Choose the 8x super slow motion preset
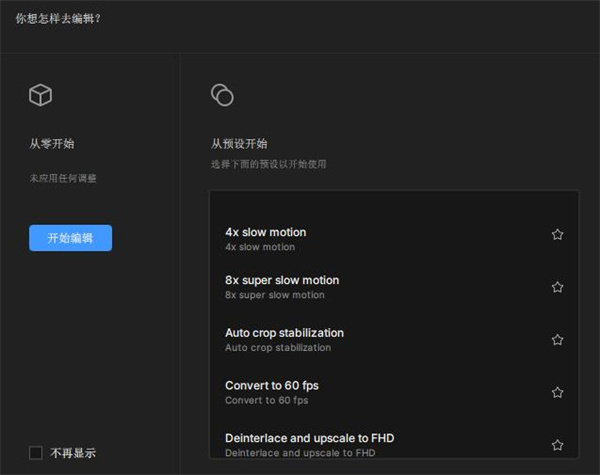Screen dimensions: 600x475 pos(282,281)
